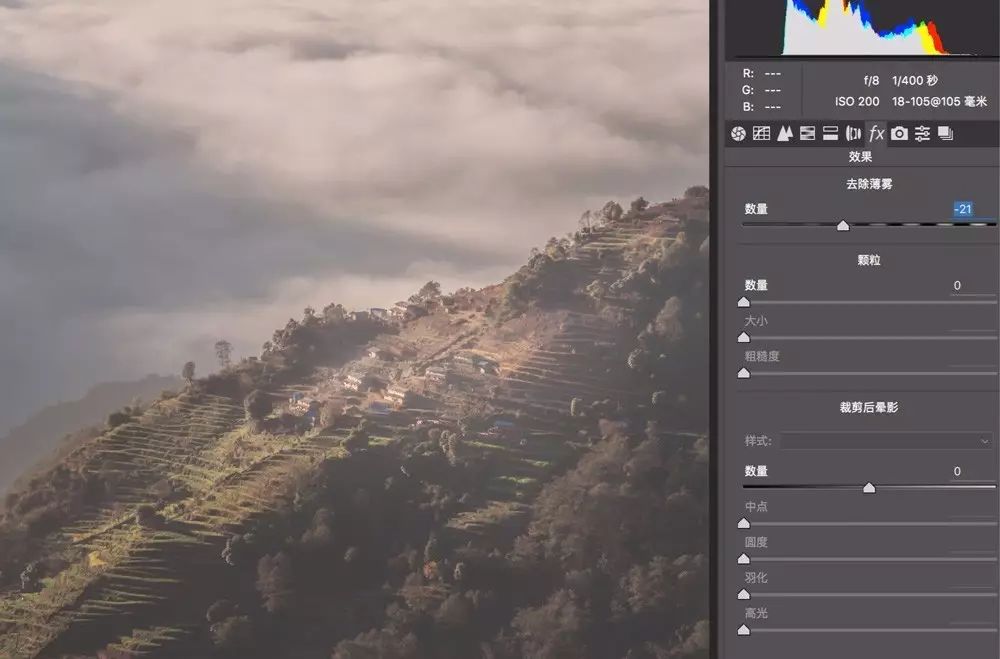This screenshot has width=1000, height=659.
Task: Open the Basic panel aperture icon
Action: 739,133
